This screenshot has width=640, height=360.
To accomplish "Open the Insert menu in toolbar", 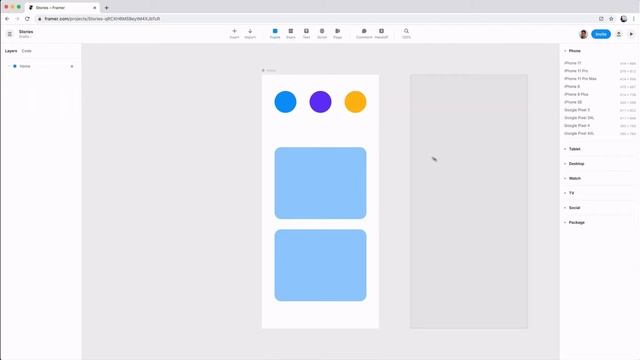I will click(234, 33).
